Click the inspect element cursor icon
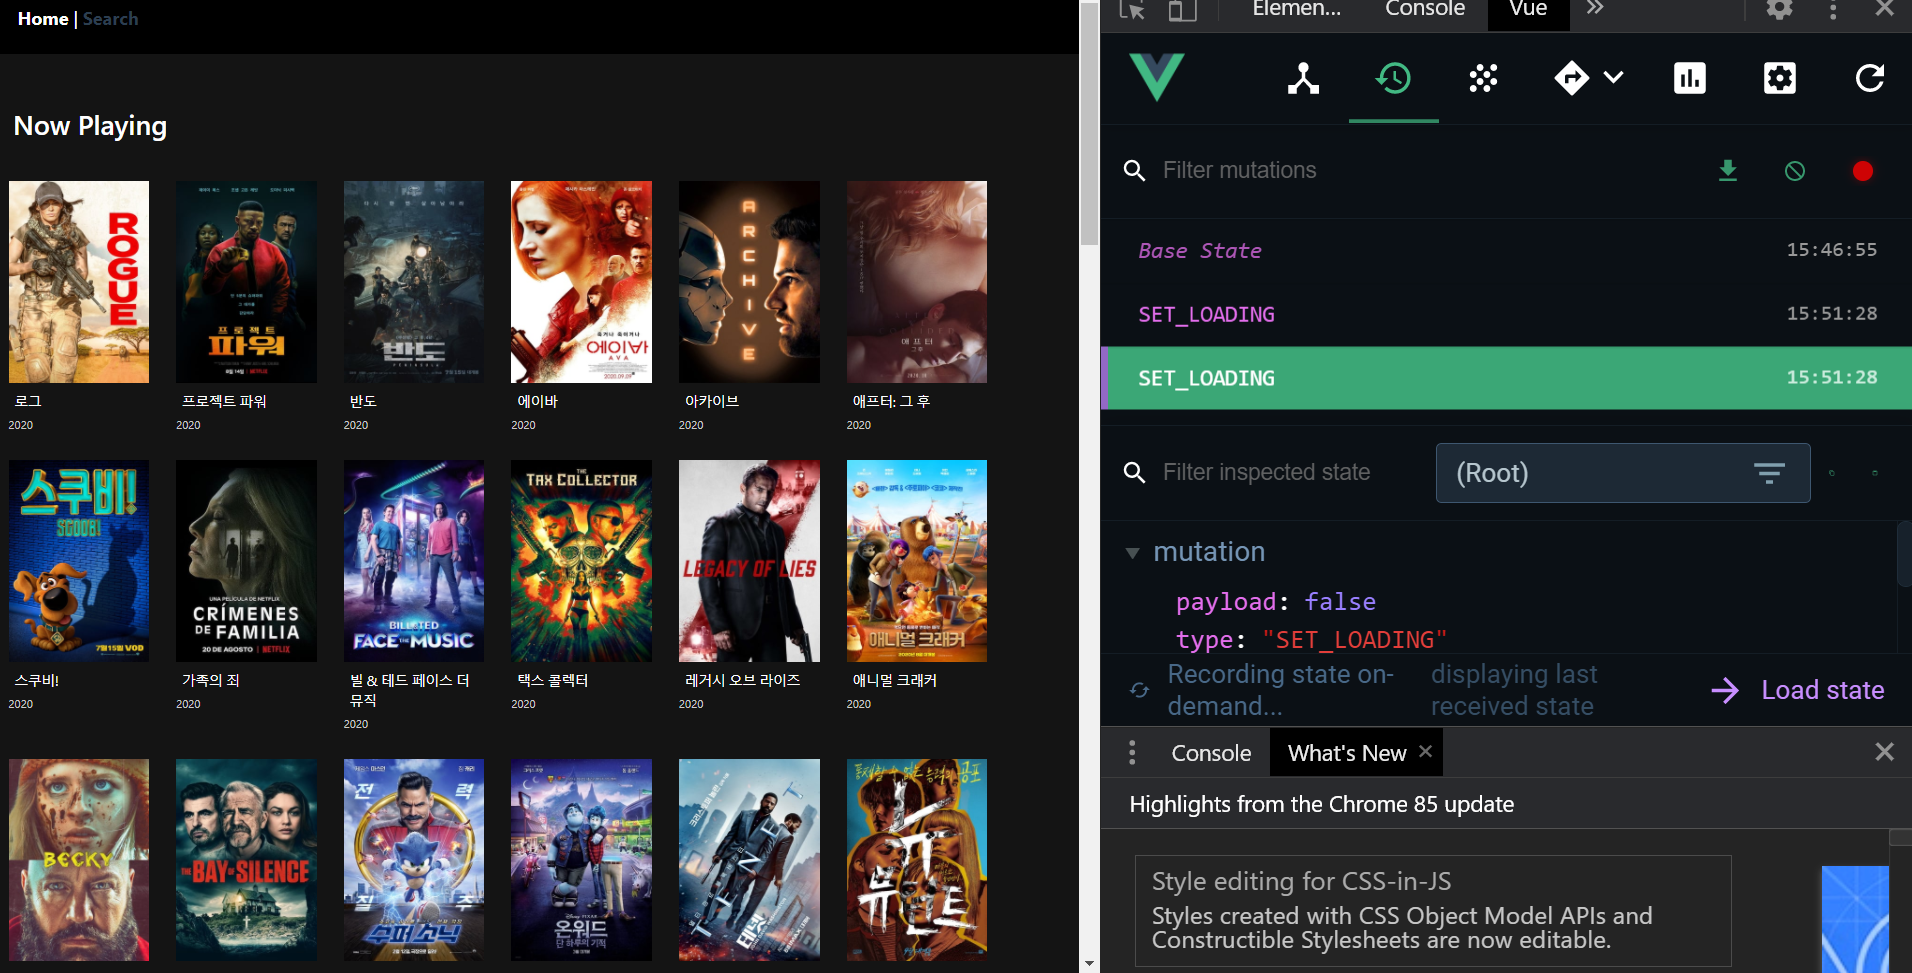 point(1132,10)
